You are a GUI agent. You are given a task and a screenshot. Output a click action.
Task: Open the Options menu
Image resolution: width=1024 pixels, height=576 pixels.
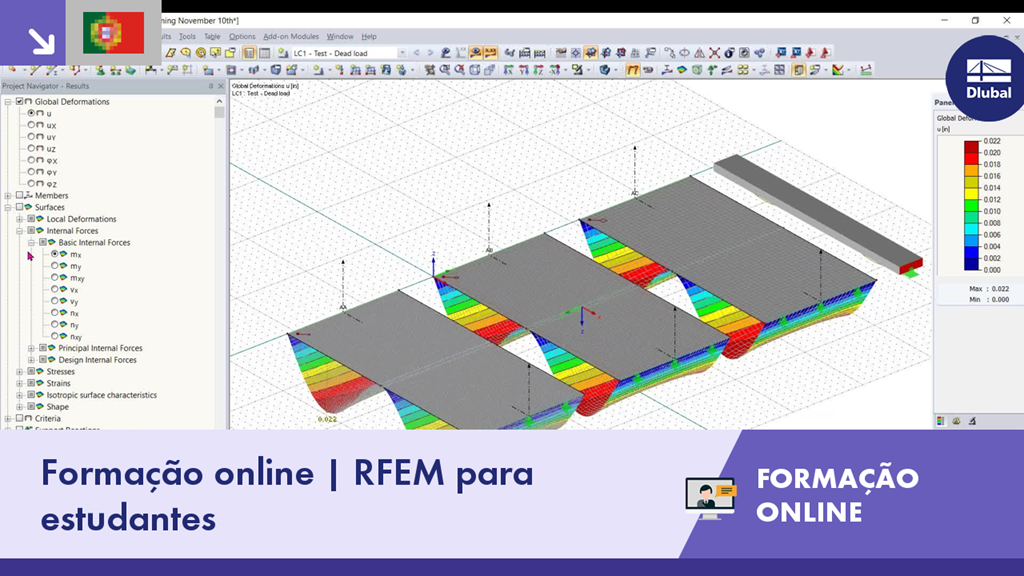242,37
